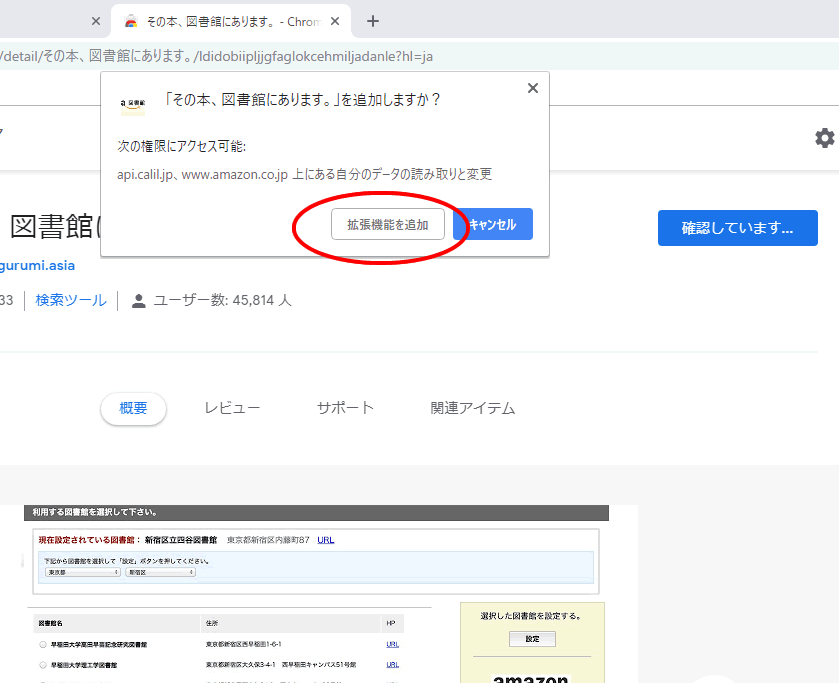Image resolution: width=839 pixels, height=683 pixels.
Task: Click the Chrome Web Store tab favicon
Action: point(131,21)
